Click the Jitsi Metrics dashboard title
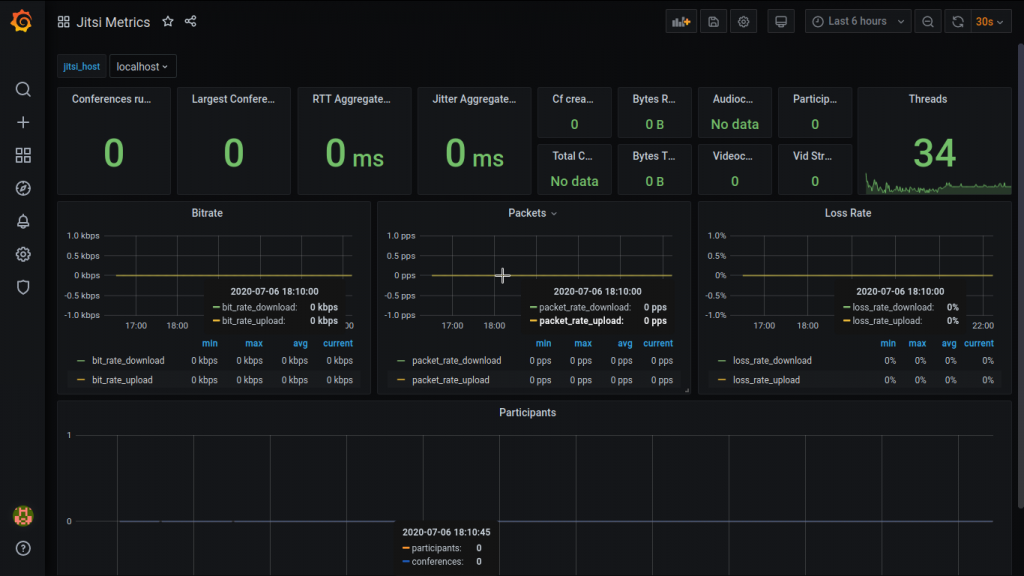 tap(113, 22)
